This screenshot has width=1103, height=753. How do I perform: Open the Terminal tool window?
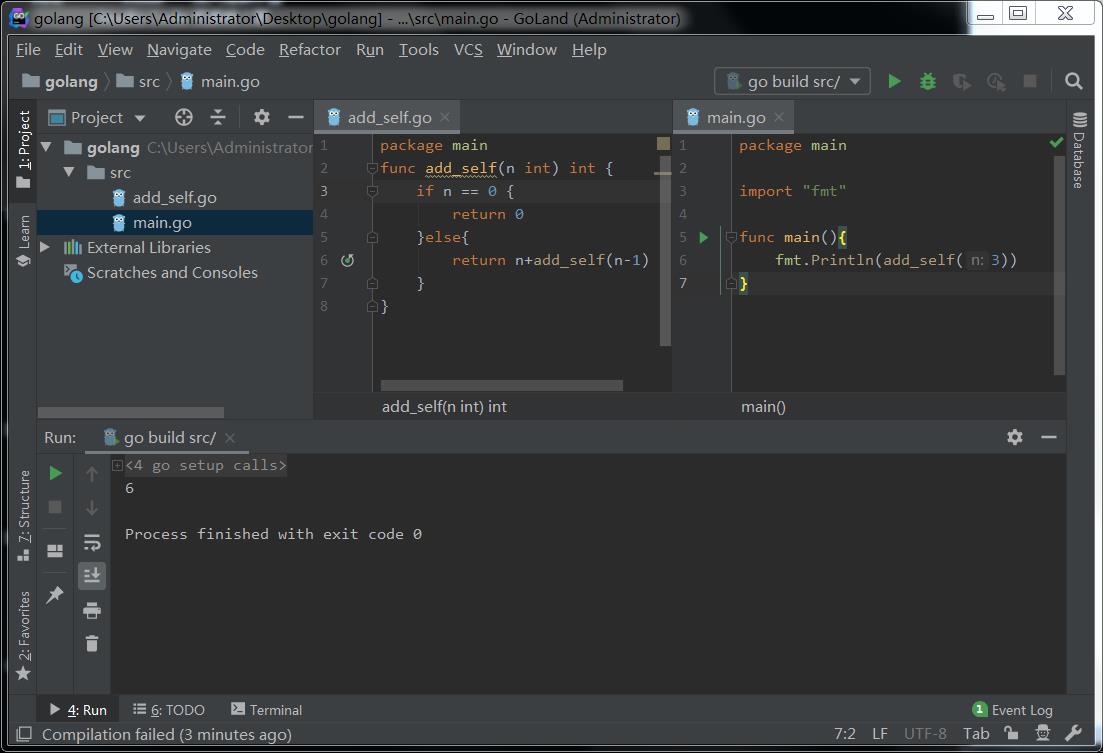click(266, 710)
